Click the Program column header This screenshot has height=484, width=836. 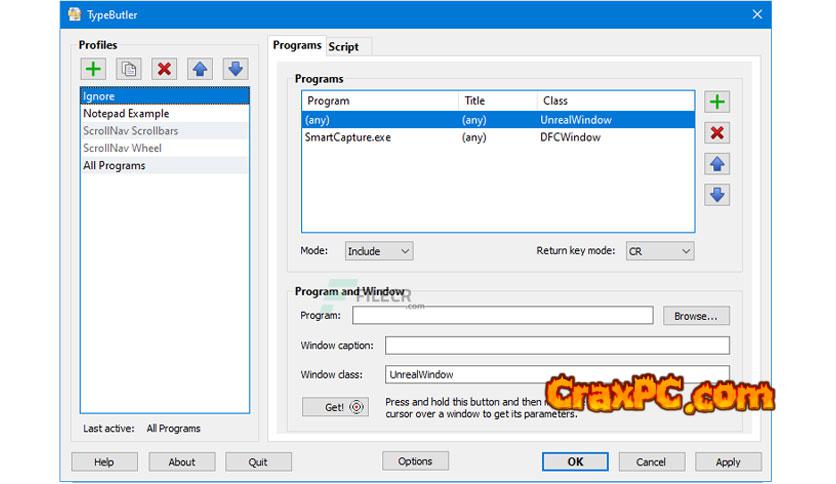point(380,101)
